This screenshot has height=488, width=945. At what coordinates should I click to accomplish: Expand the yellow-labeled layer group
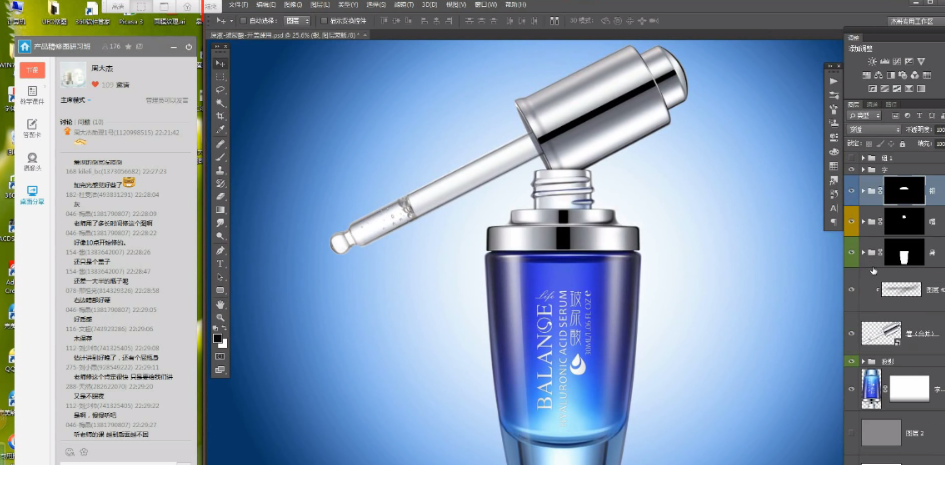click(863, 221)
